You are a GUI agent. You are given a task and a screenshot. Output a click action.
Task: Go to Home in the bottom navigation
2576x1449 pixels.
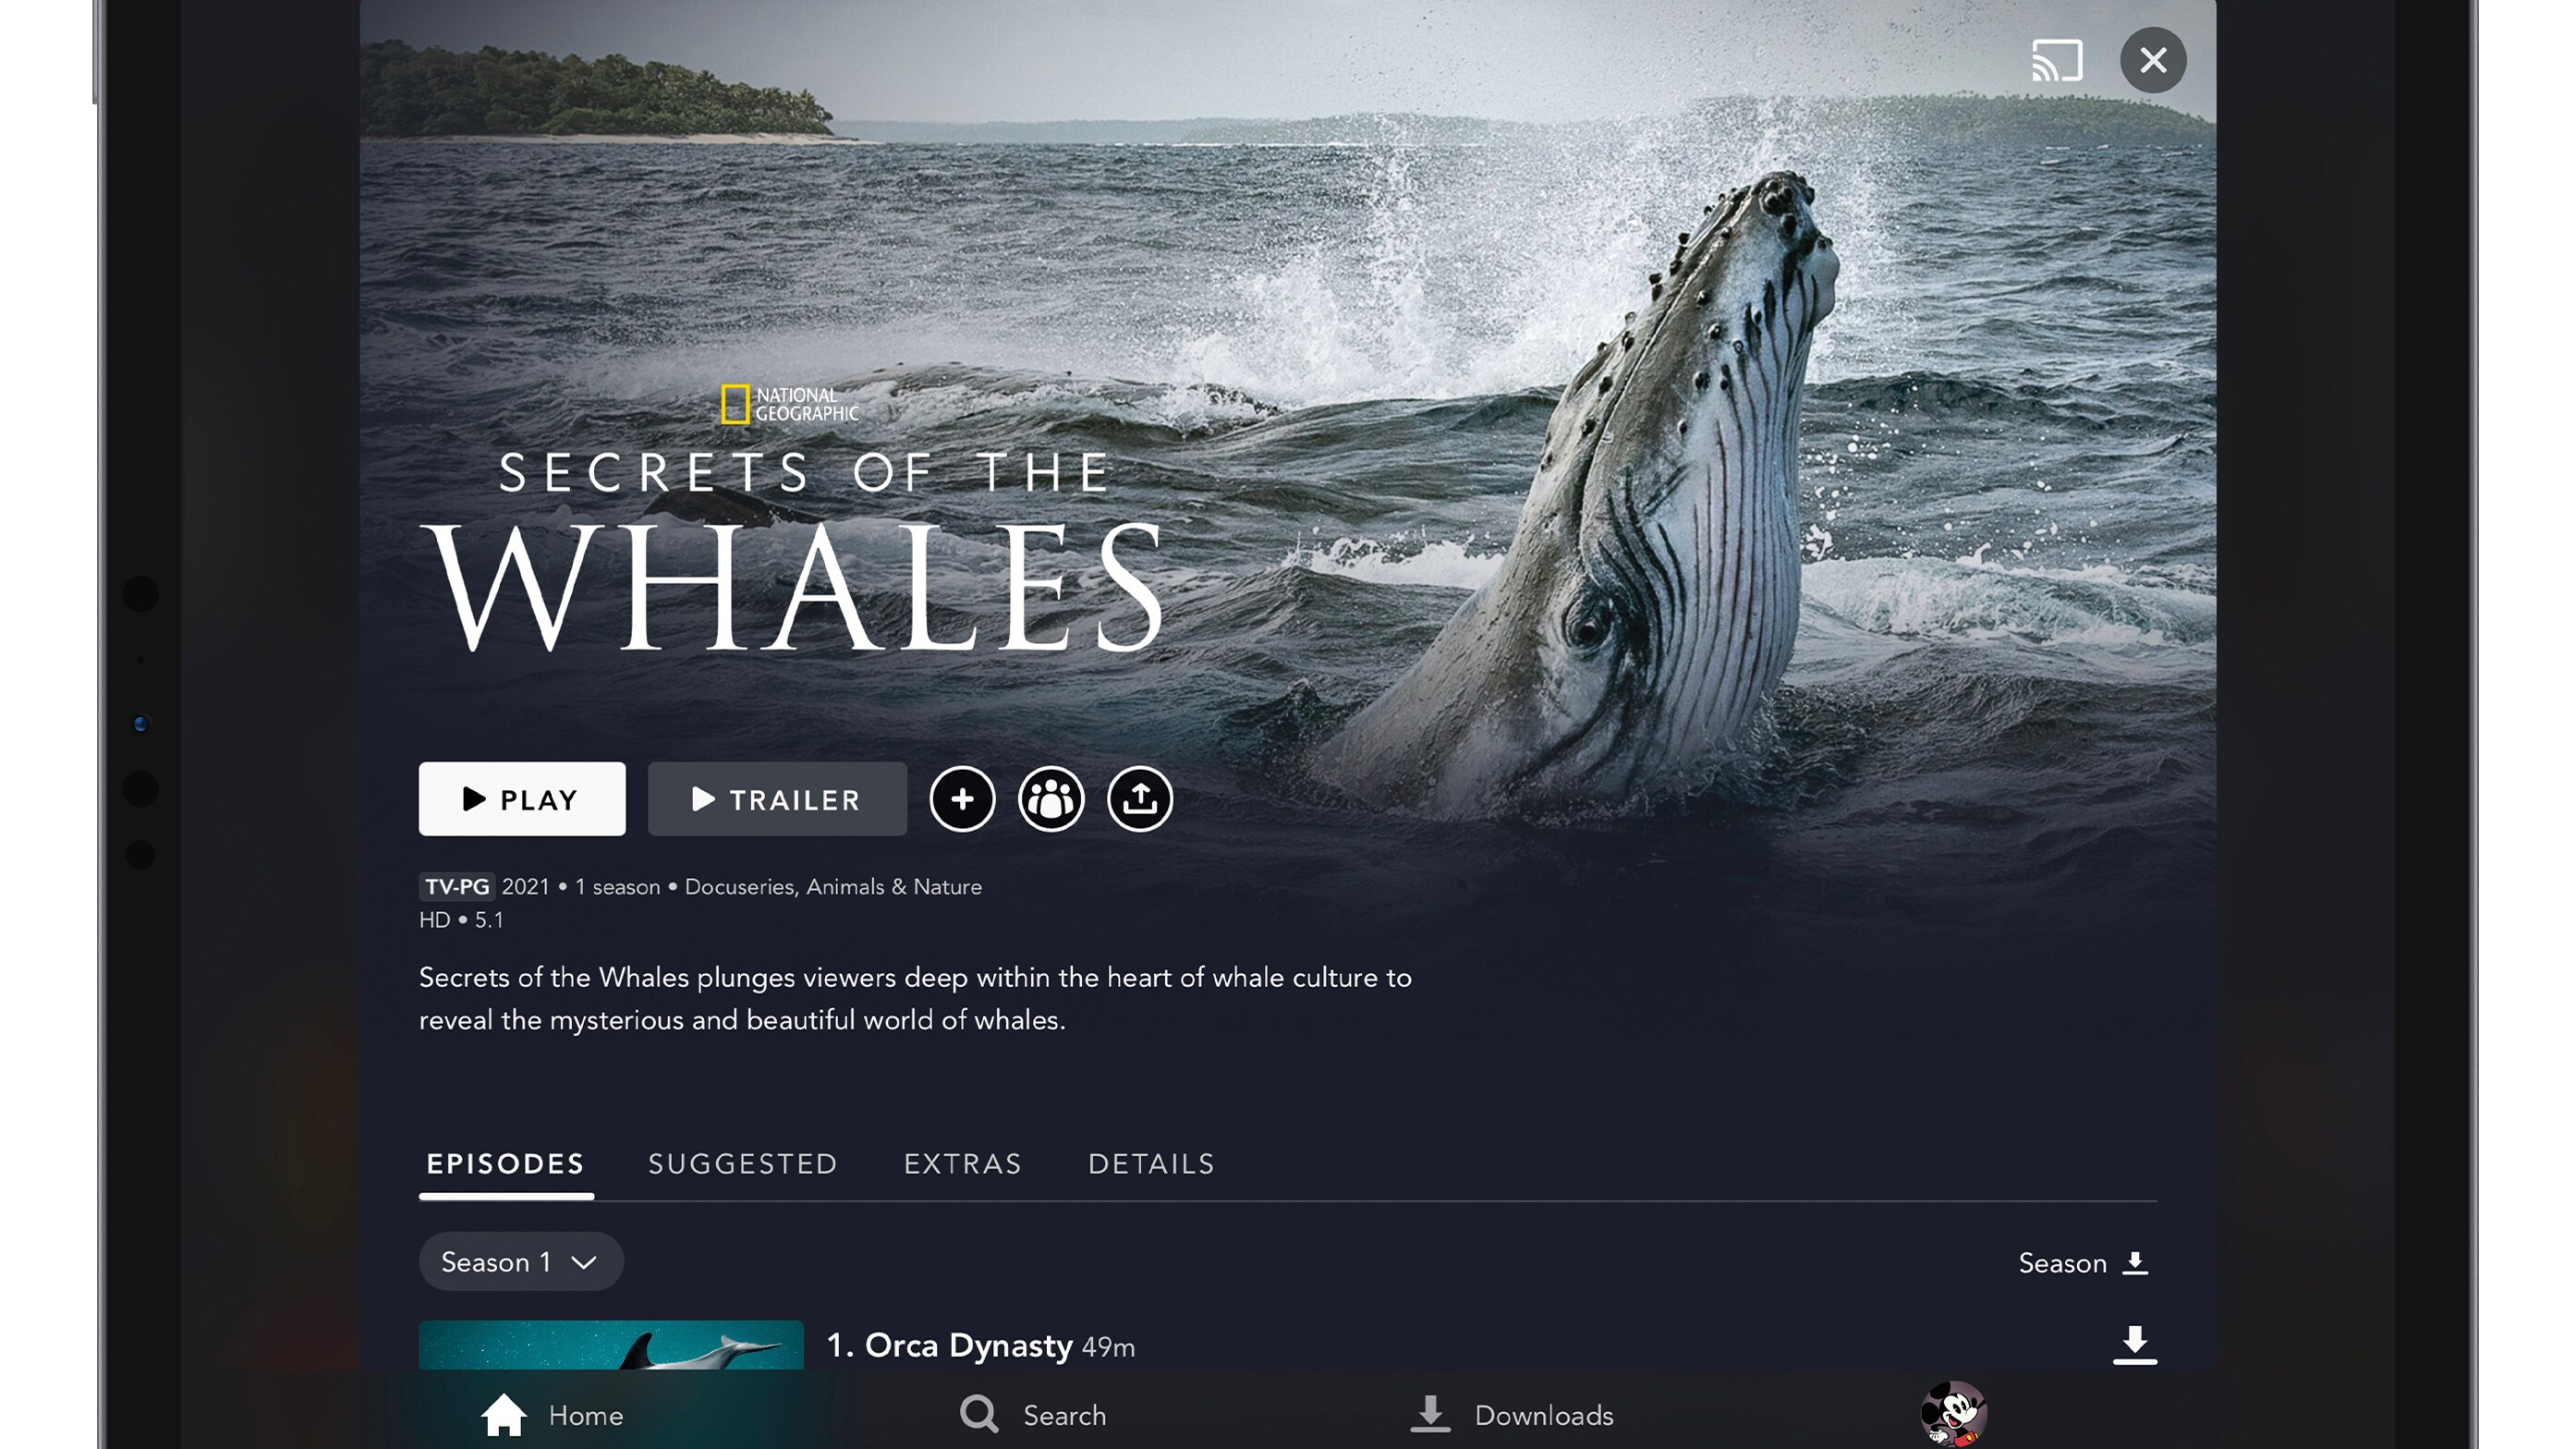(552, 1415)
